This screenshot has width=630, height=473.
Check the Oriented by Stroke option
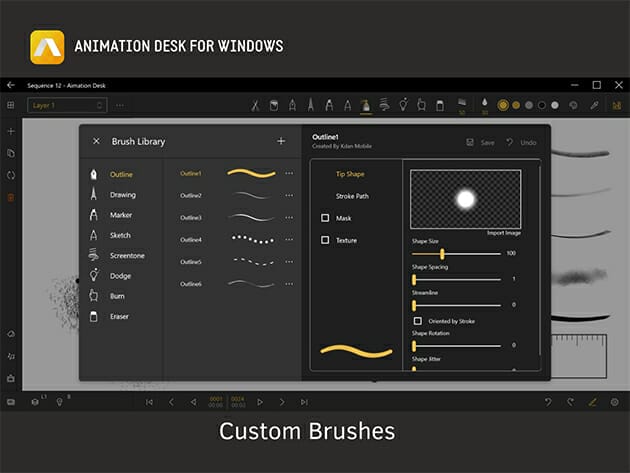pos(418,321)
